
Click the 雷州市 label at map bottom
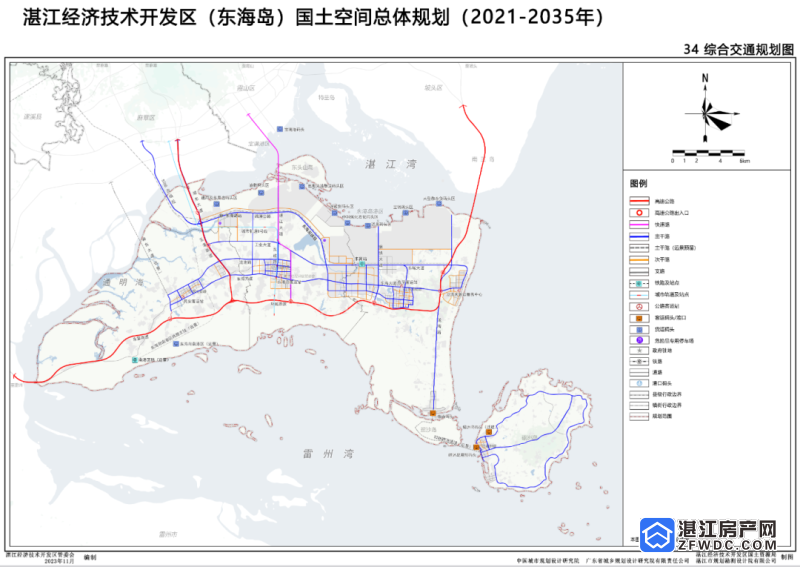pos(167,534)
